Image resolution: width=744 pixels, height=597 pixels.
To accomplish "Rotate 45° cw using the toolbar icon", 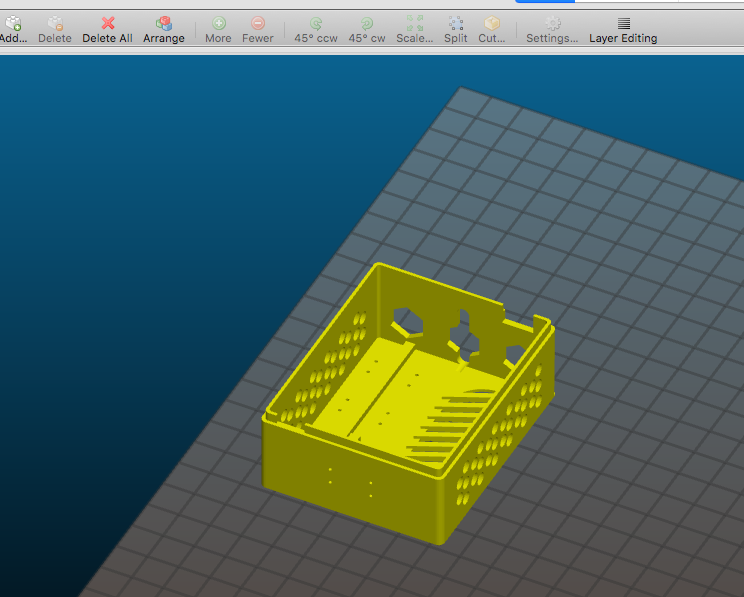I will [367, 23].
